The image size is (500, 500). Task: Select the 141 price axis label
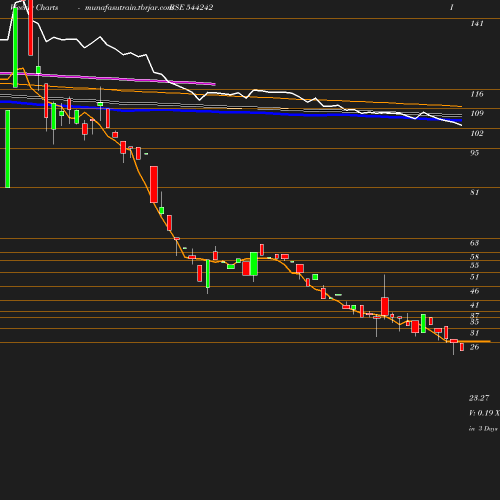pos(477,23)
